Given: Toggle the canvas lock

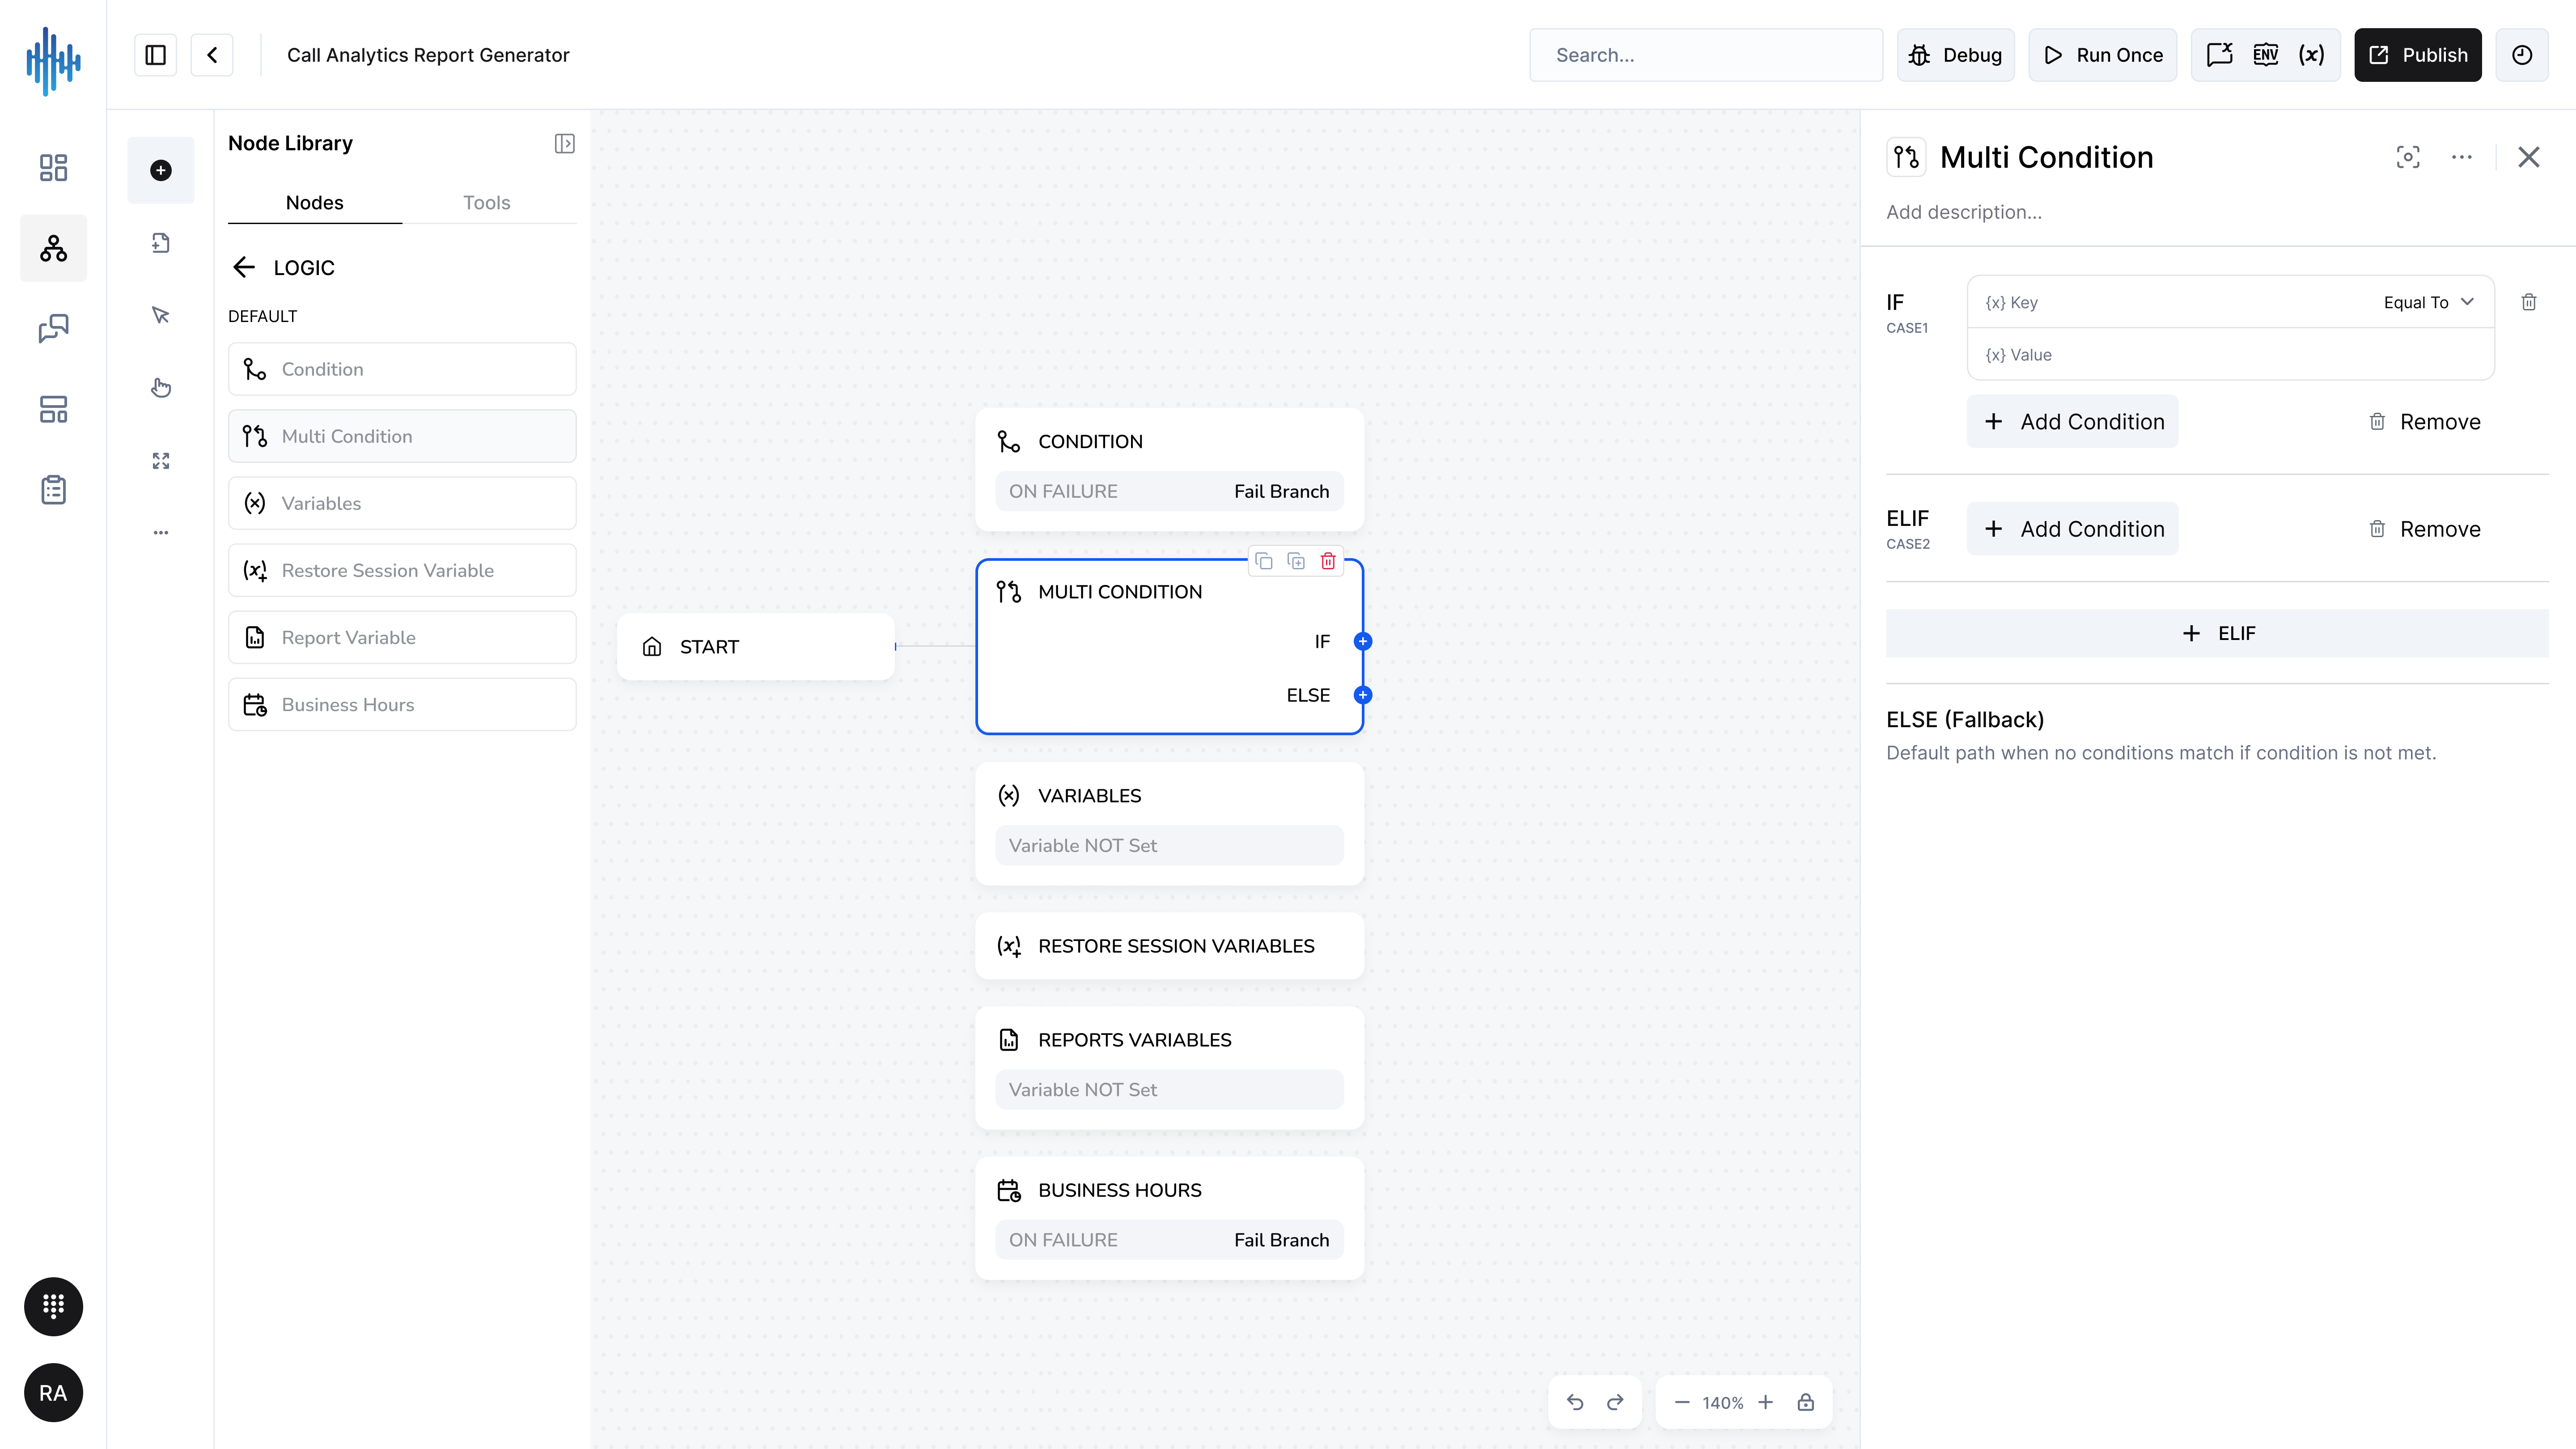Looking at the screenshot, I should point(1806,1402).
